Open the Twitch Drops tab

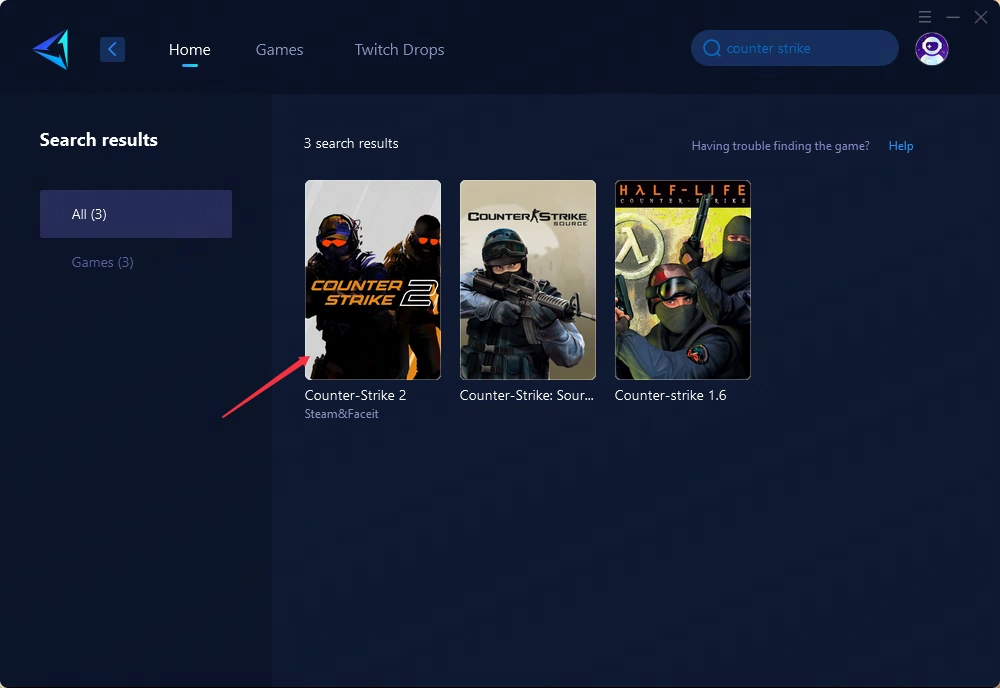pyautogui.click(x=399, y=50)
